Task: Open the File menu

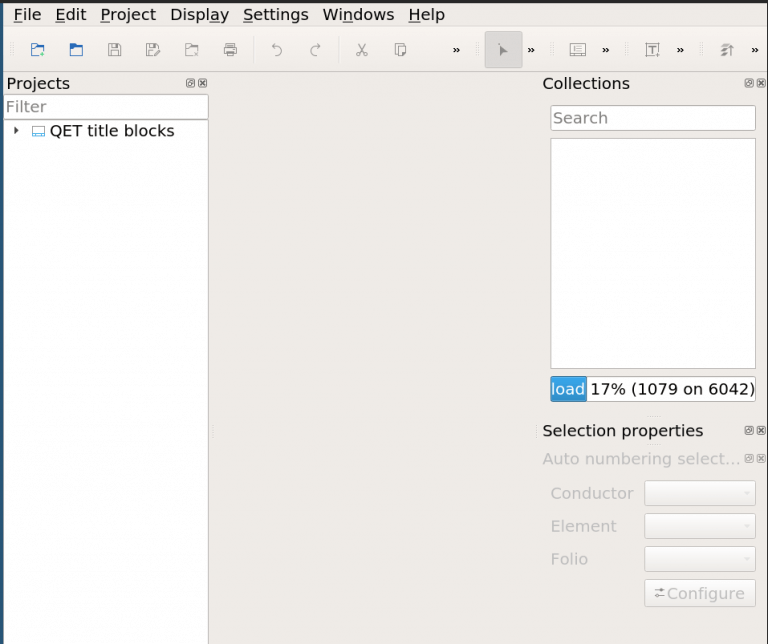Action: (x=27, y=15)
